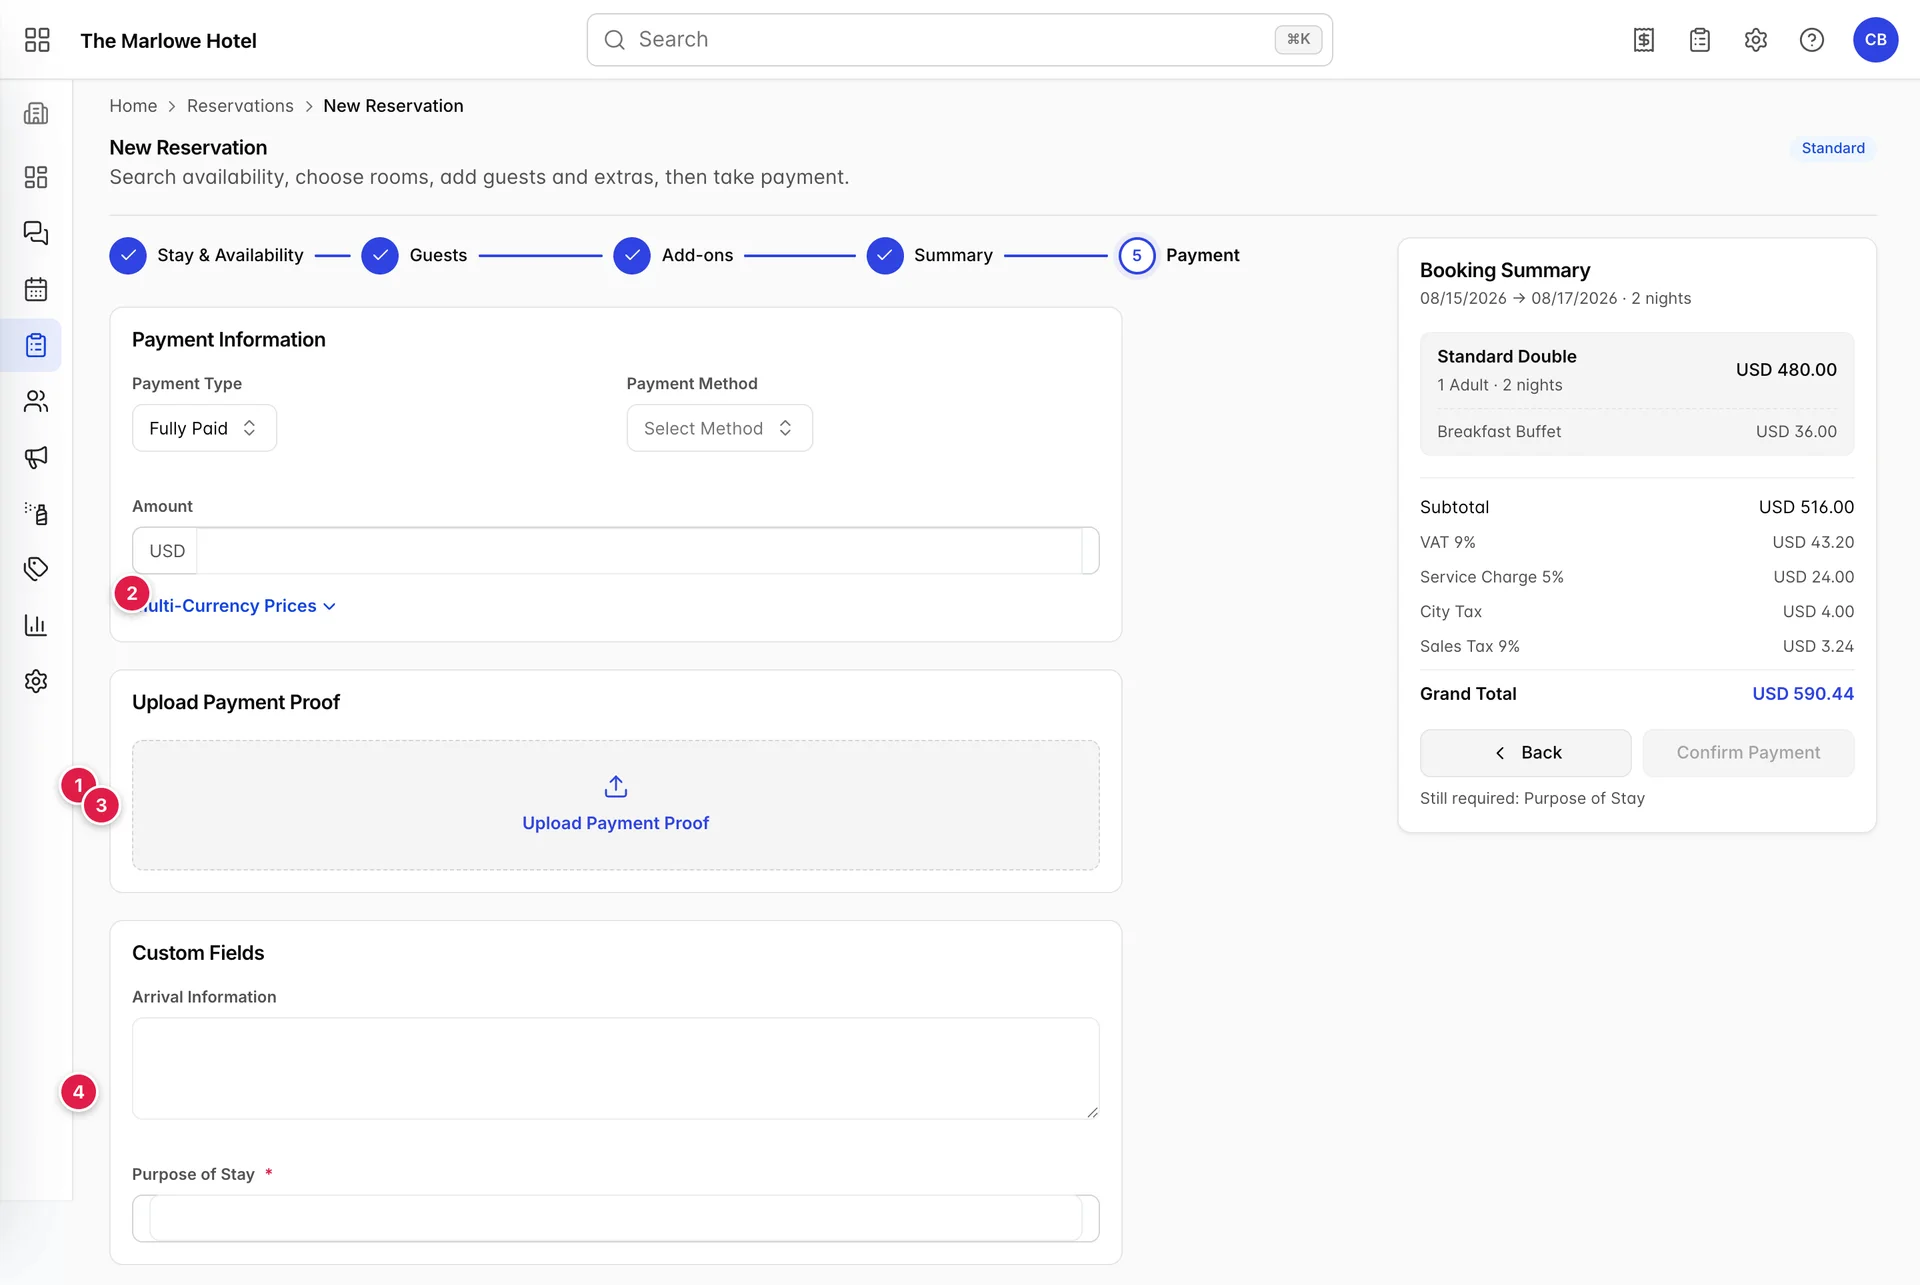The width and height of the screenshot is (1920, 1285).
Task: Click The Marlowe Hotel title
Action: point(168,41)
